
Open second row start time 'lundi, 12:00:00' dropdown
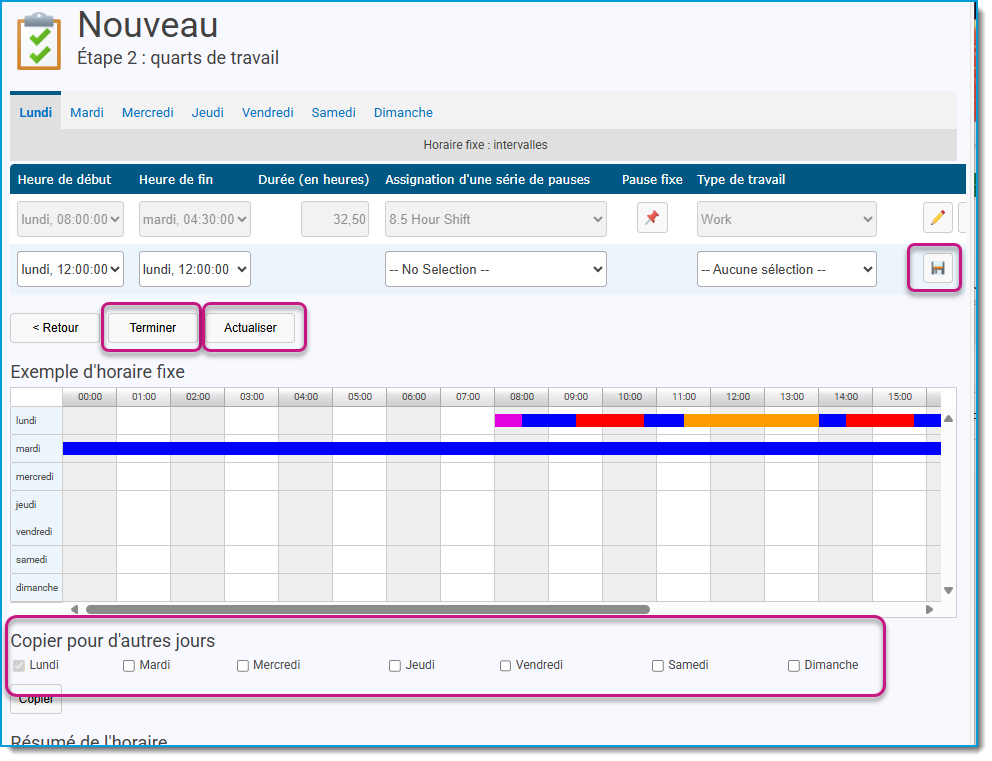coord(70,269)
